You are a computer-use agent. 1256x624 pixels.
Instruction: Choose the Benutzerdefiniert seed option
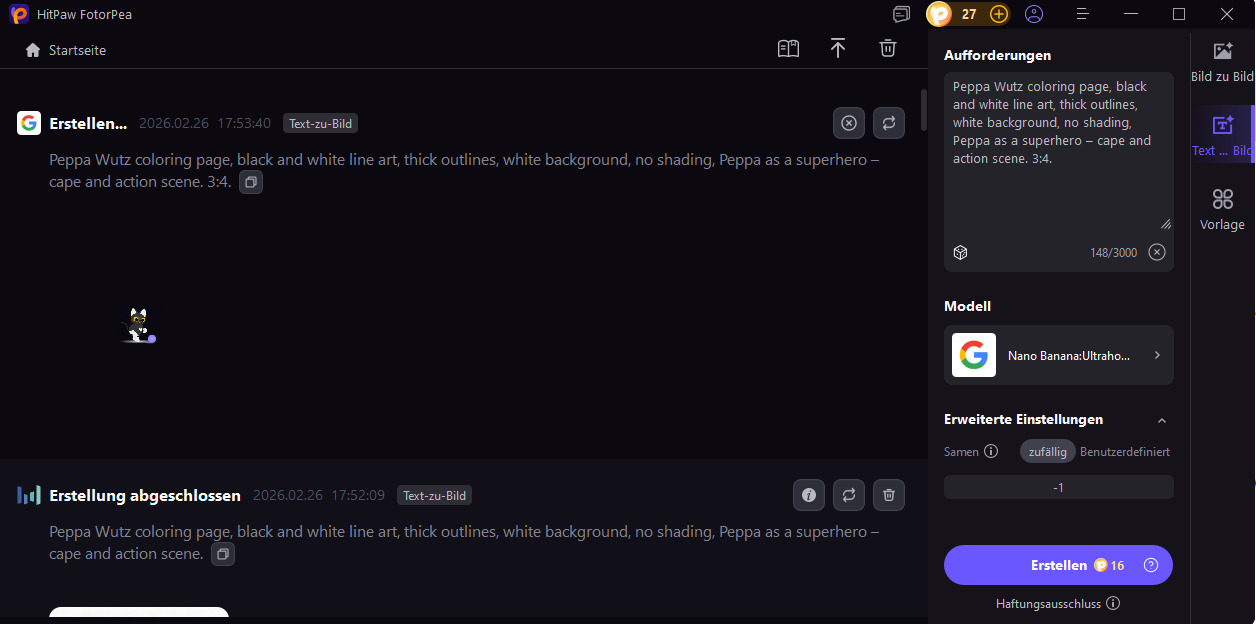[1125, 452]
